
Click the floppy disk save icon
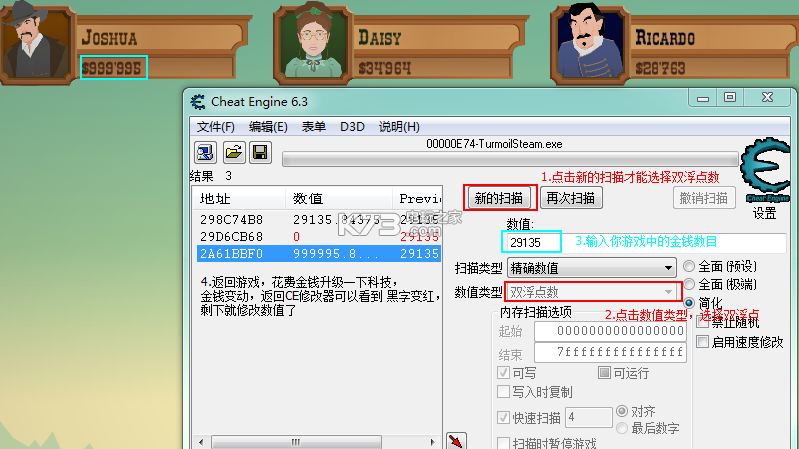260,153
